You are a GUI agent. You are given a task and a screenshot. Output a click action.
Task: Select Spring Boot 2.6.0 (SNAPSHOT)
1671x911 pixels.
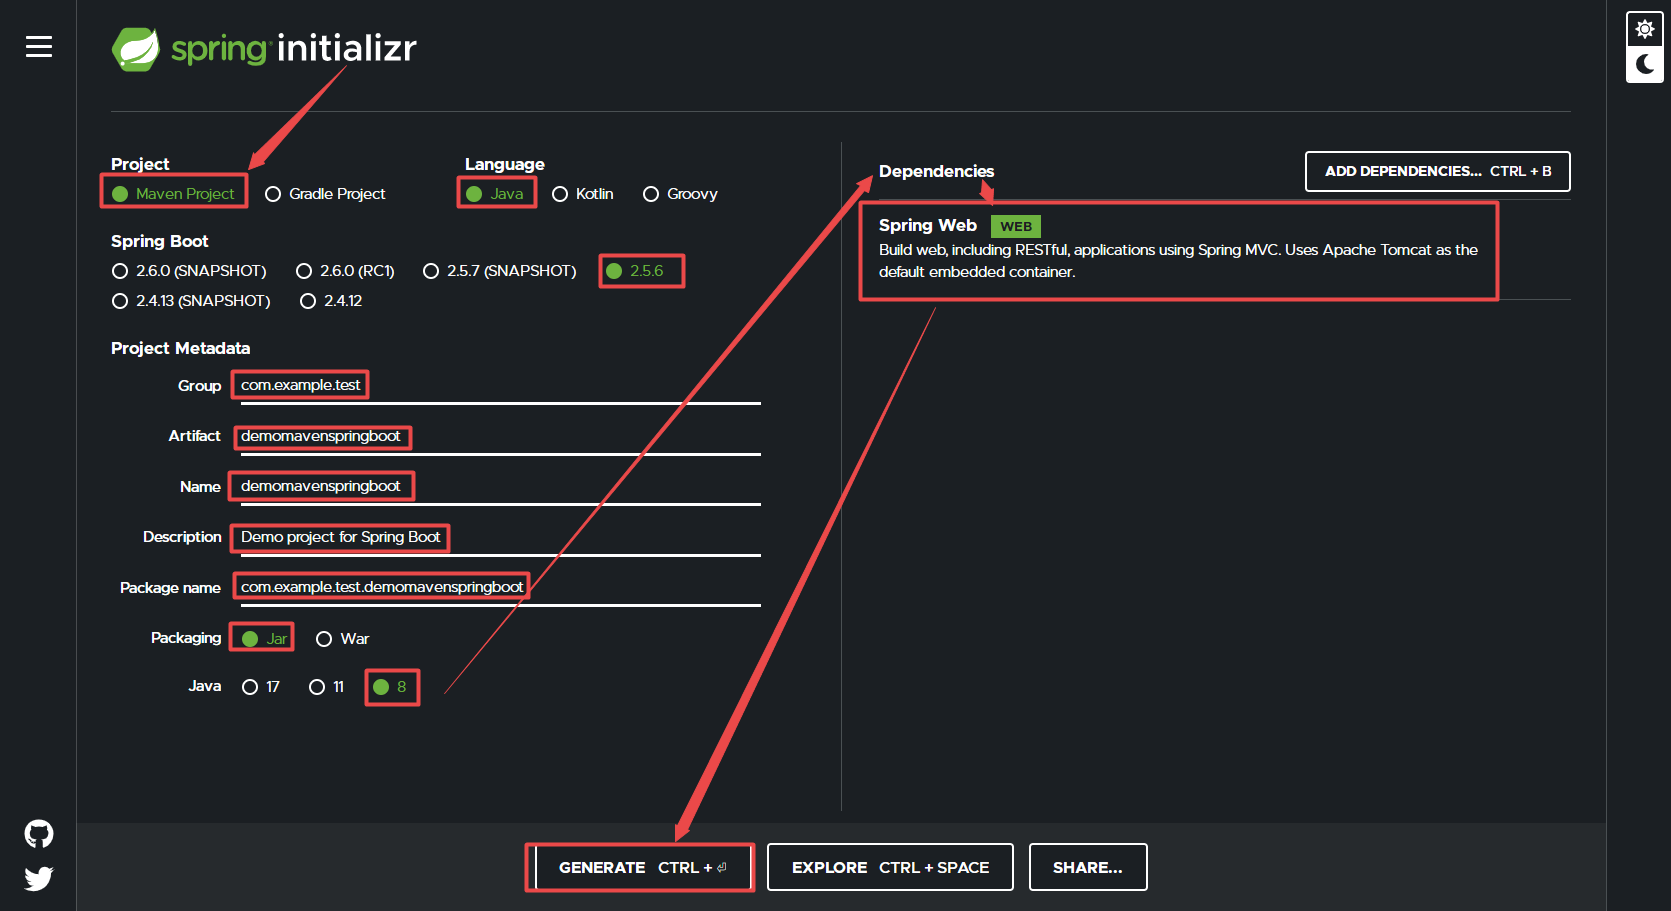[x=189, y=271]
